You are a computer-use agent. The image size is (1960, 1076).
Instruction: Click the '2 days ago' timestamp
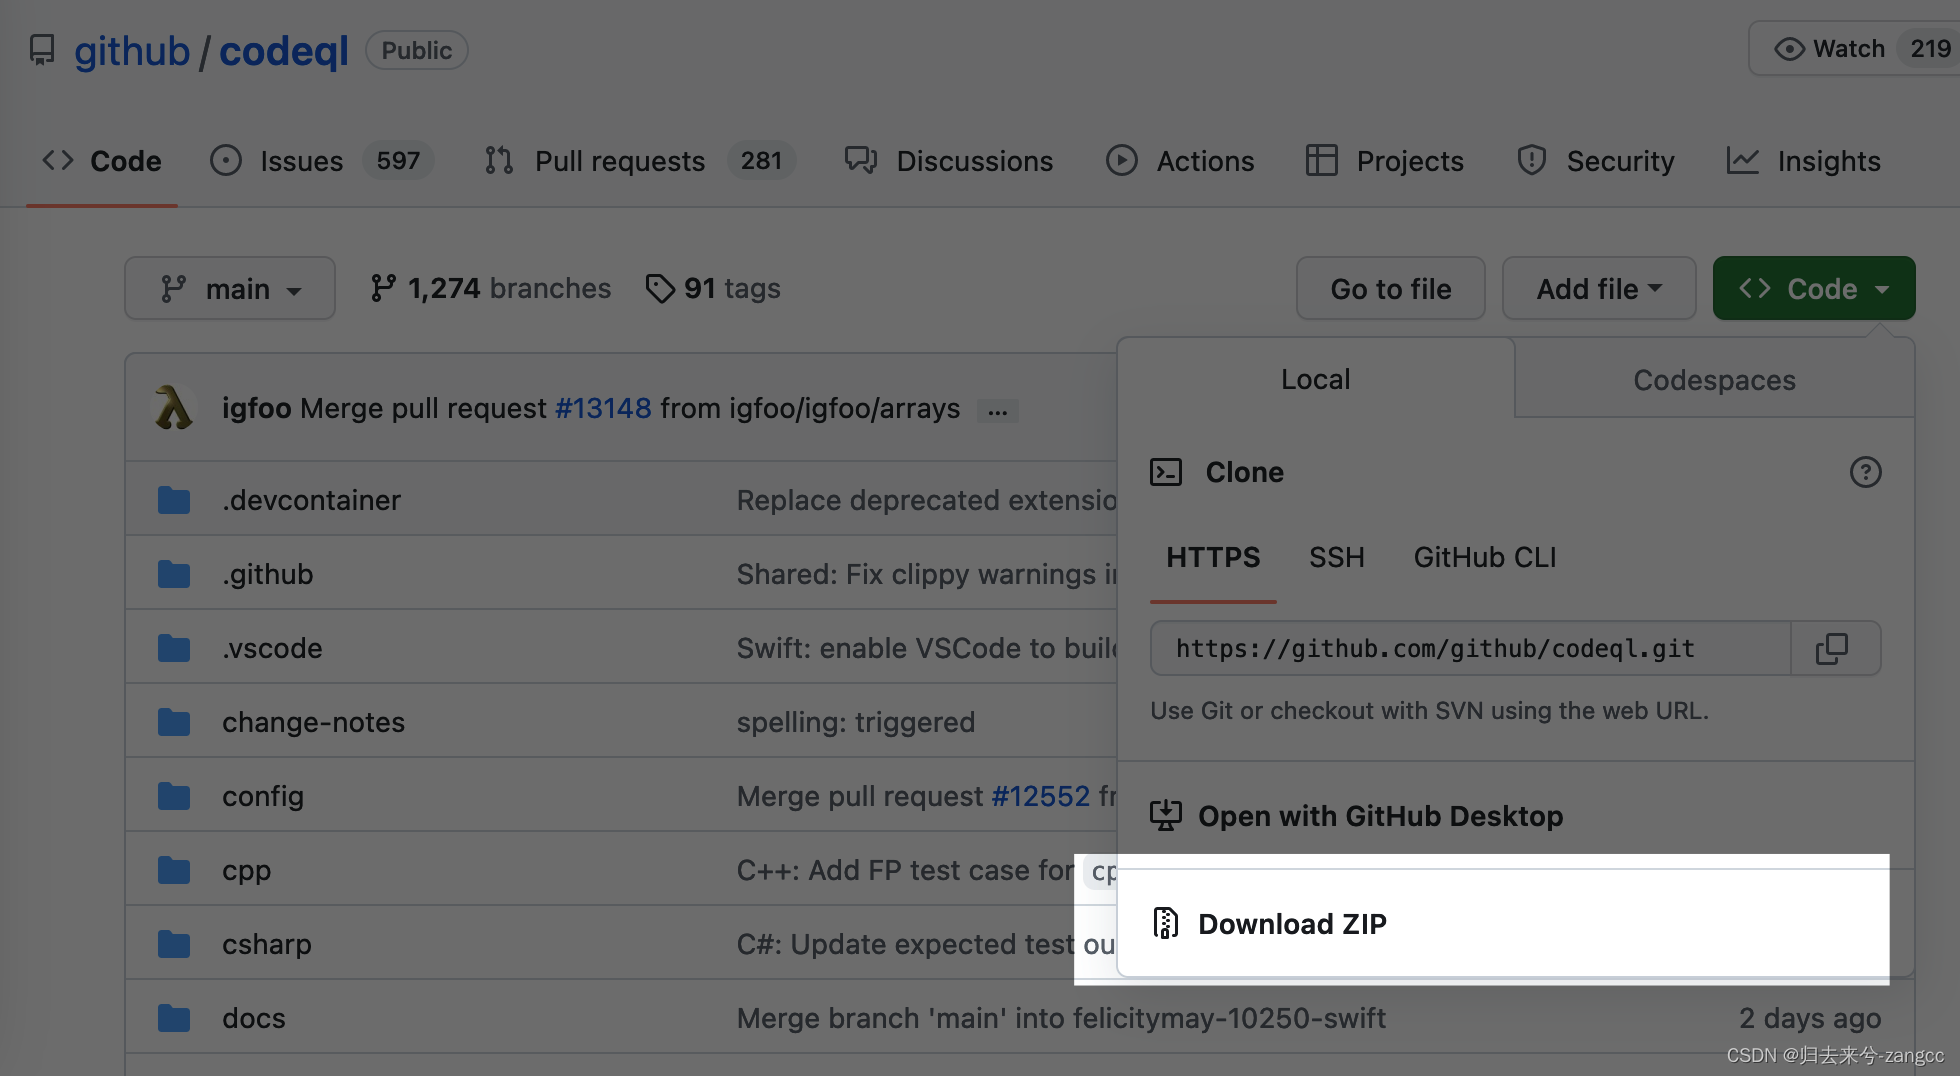pyautogui.click(x=1810, y=1018)
